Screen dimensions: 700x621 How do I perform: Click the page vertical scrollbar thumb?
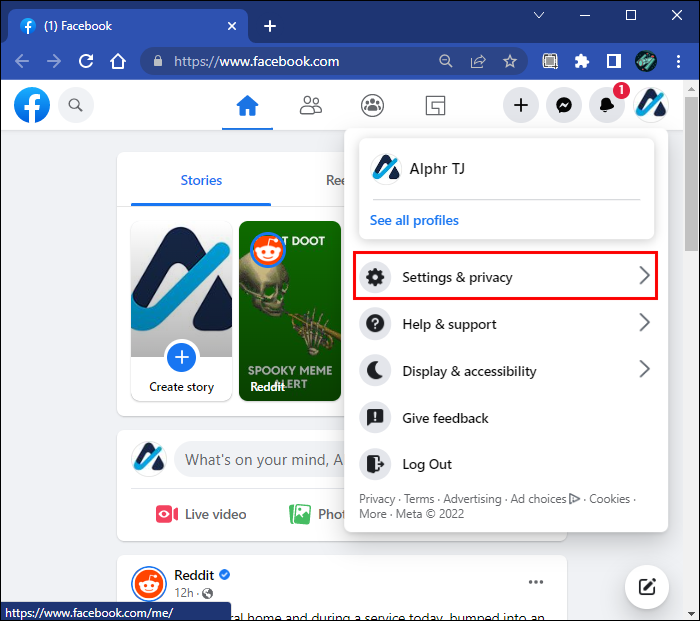691,174
